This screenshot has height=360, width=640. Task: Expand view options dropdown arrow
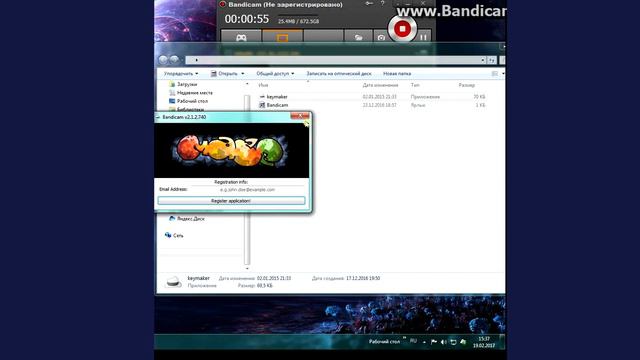pyautogui.click(x=503, y=73)
